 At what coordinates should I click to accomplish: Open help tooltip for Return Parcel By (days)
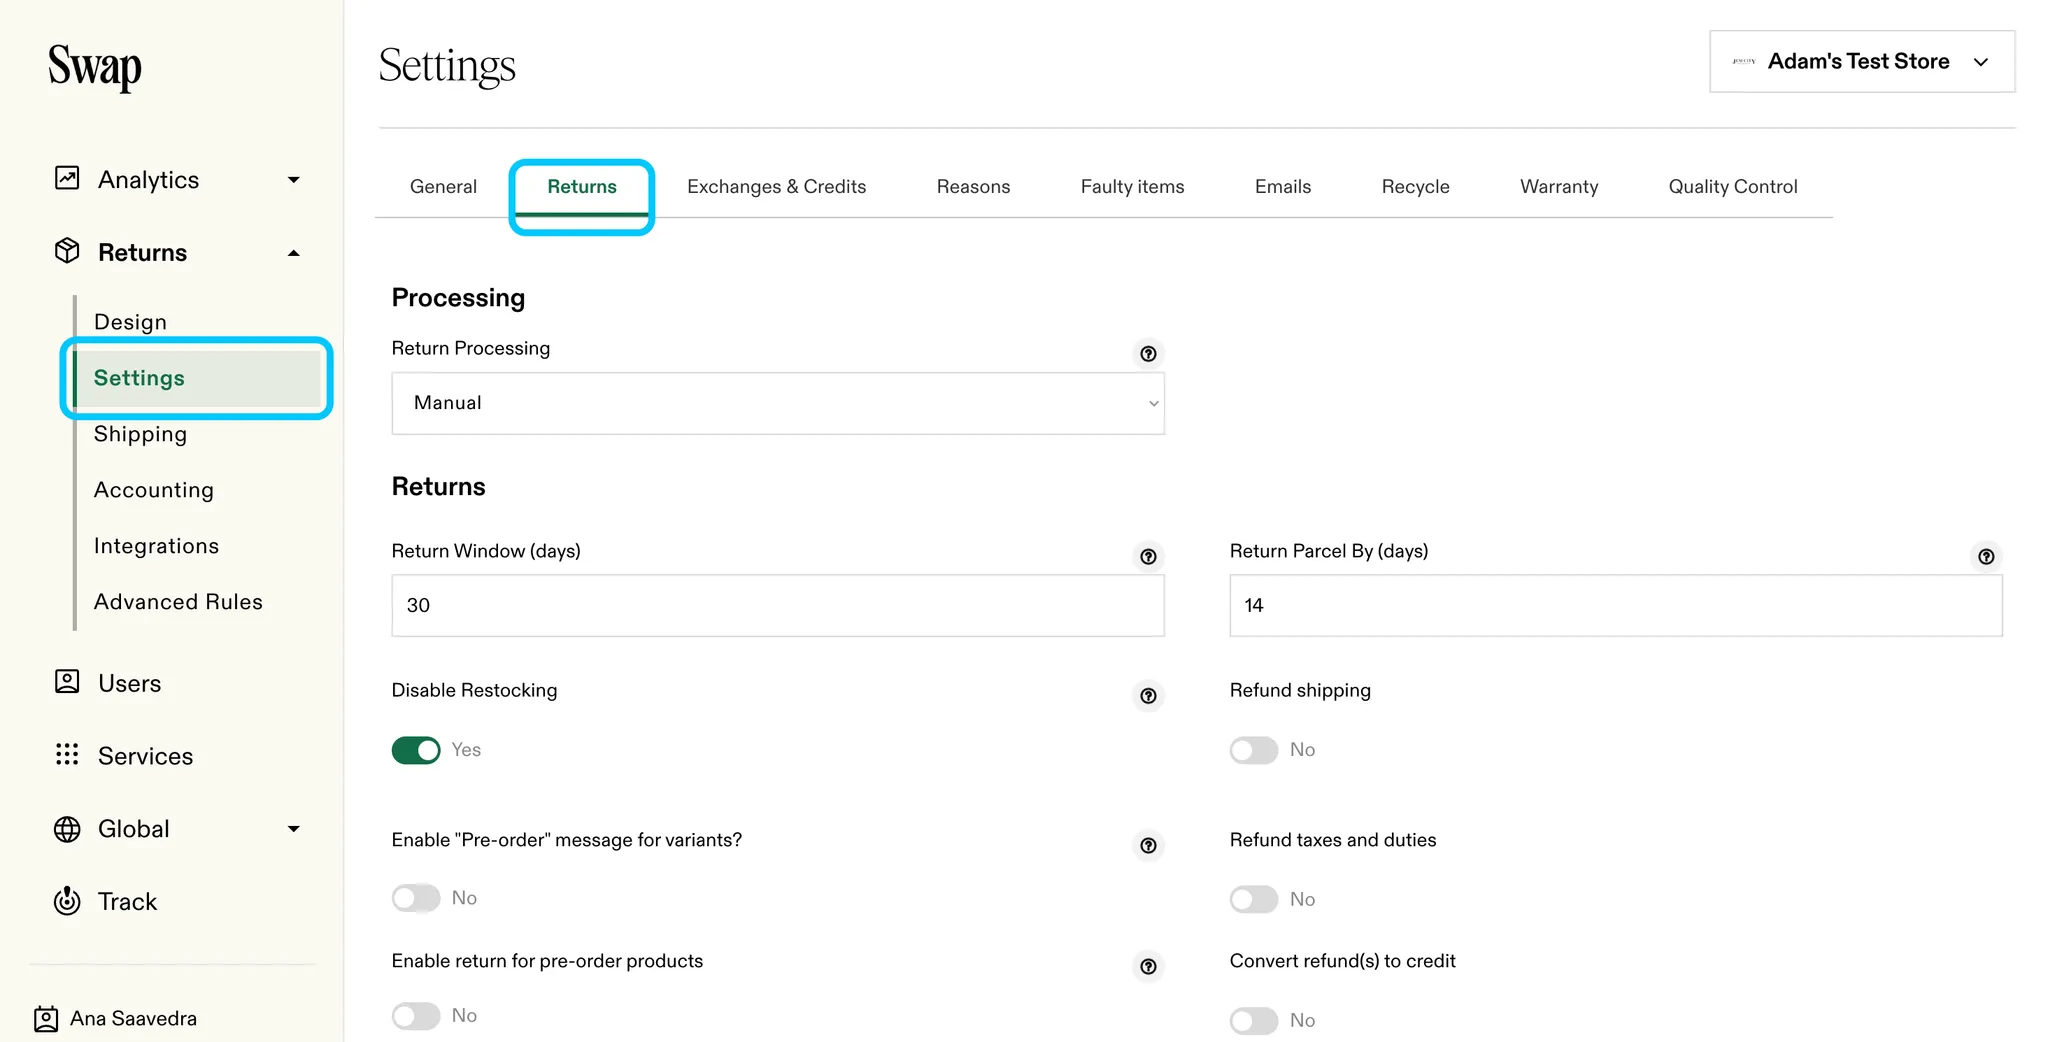[x=1986, y=557]
